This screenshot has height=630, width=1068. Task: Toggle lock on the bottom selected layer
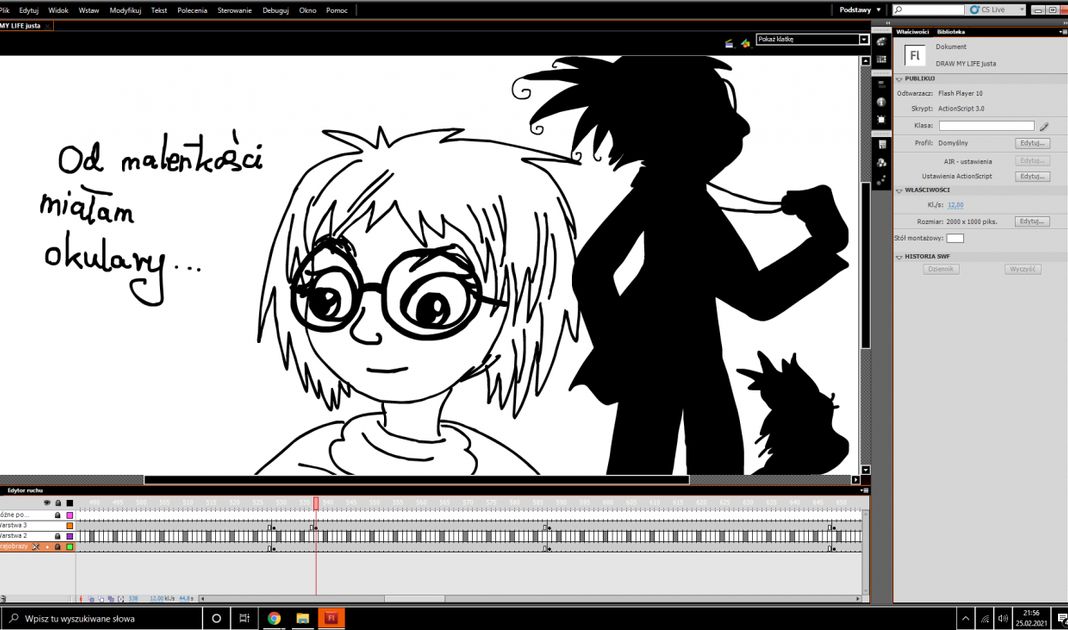click(58, 547)
